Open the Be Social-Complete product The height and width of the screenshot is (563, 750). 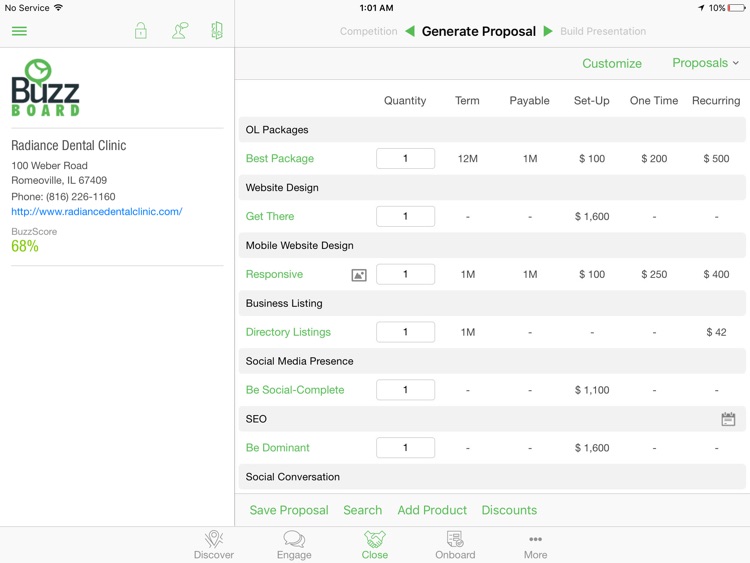point(295,390)
